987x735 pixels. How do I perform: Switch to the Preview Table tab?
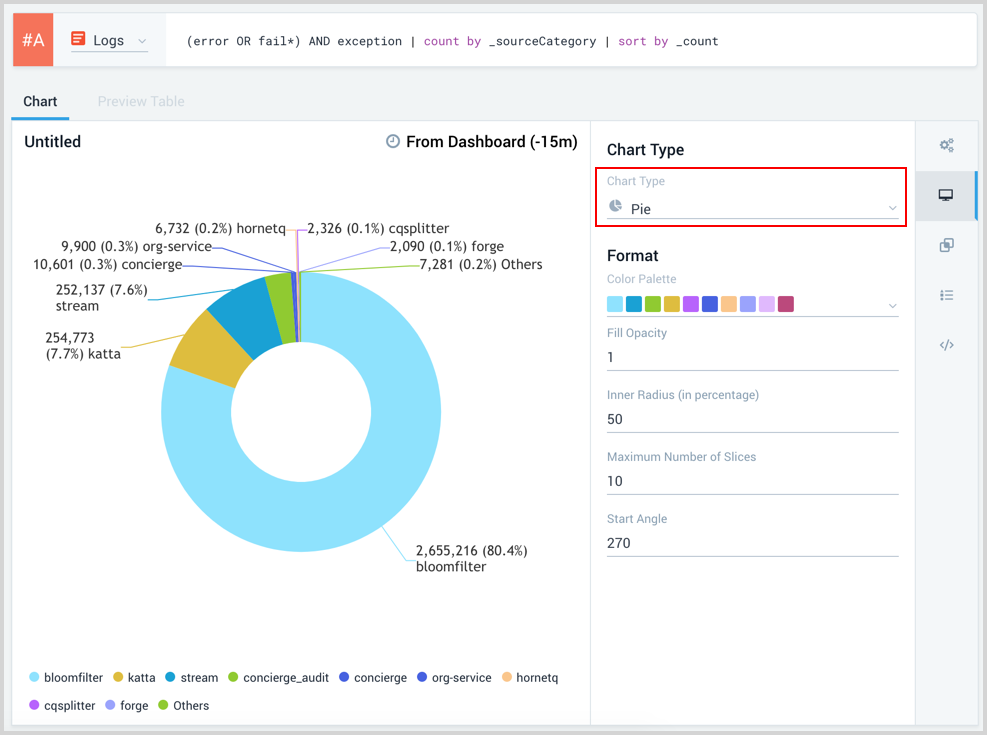[141, 101]
